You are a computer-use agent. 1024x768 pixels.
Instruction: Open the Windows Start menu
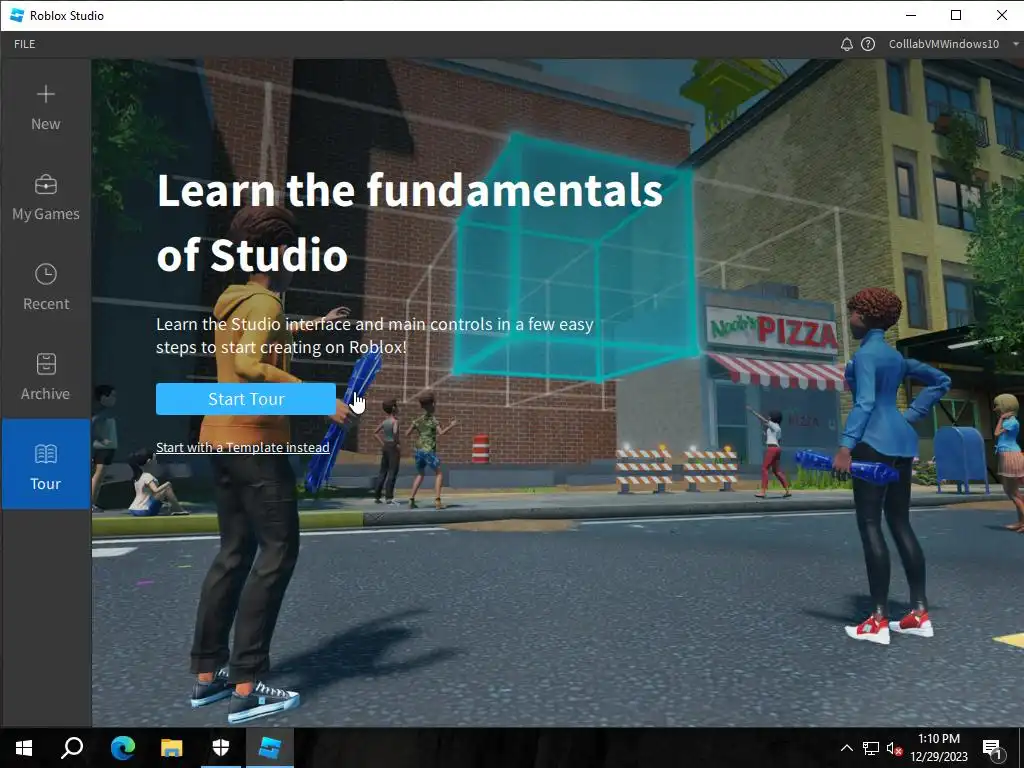click(x=24, y=748)
